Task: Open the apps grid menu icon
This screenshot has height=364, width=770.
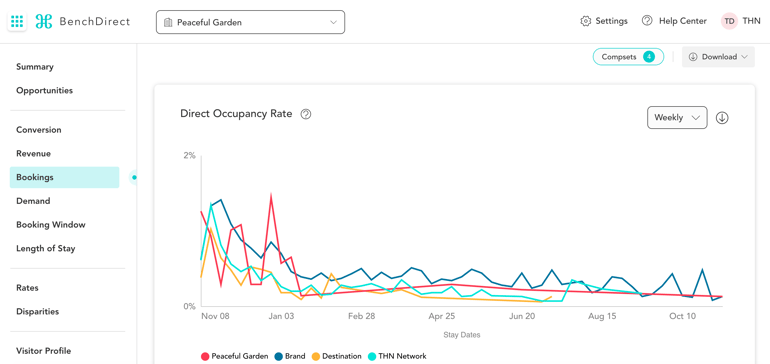Action: (17, 22)
